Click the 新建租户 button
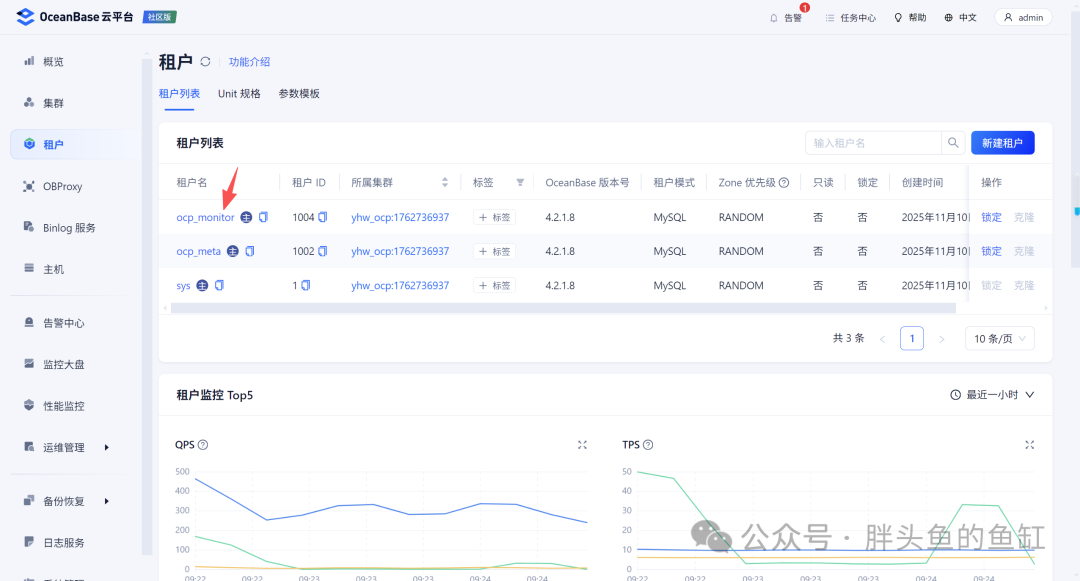1080x581 pixels. click(1002, 142)
